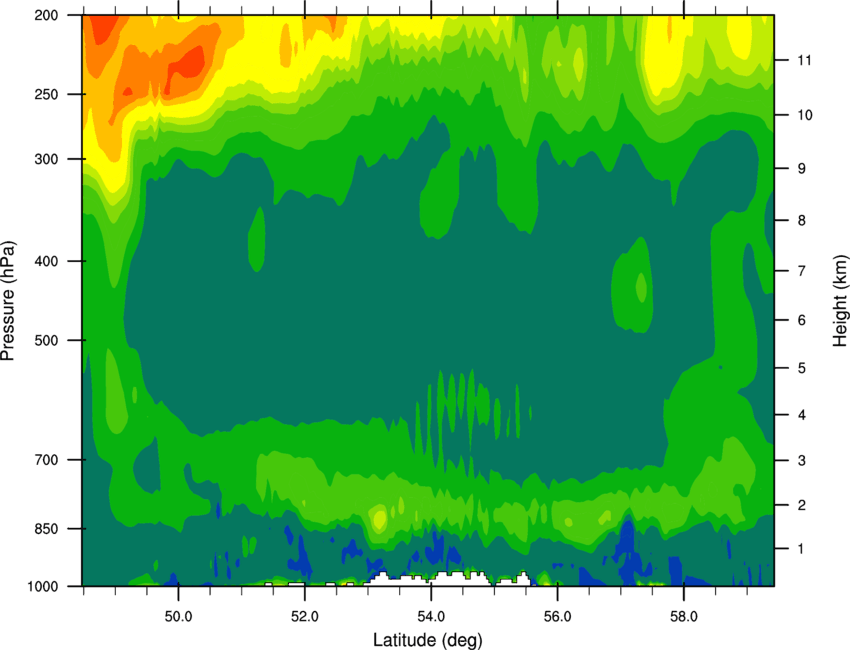850x650 pixels.
Task: Select the 50.0 latitude tick label
Action: pyautogui.click(x=178, y=617)
